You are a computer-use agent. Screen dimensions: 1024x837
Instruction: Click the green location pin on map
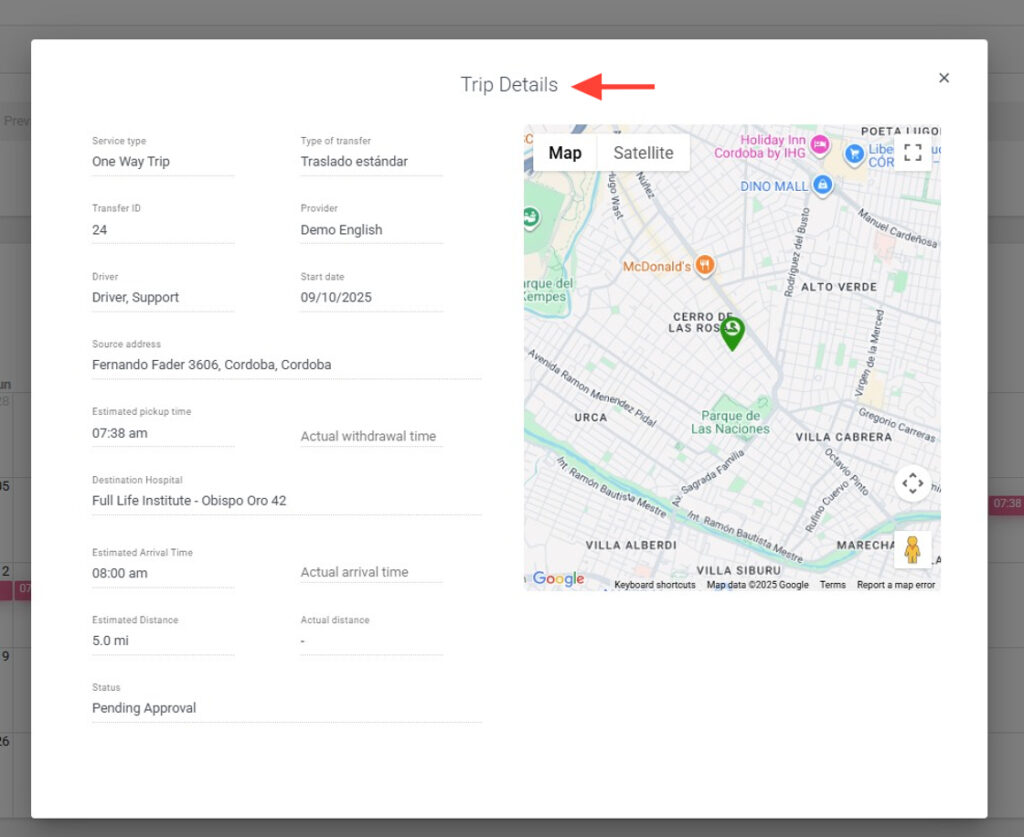(732, 332)
